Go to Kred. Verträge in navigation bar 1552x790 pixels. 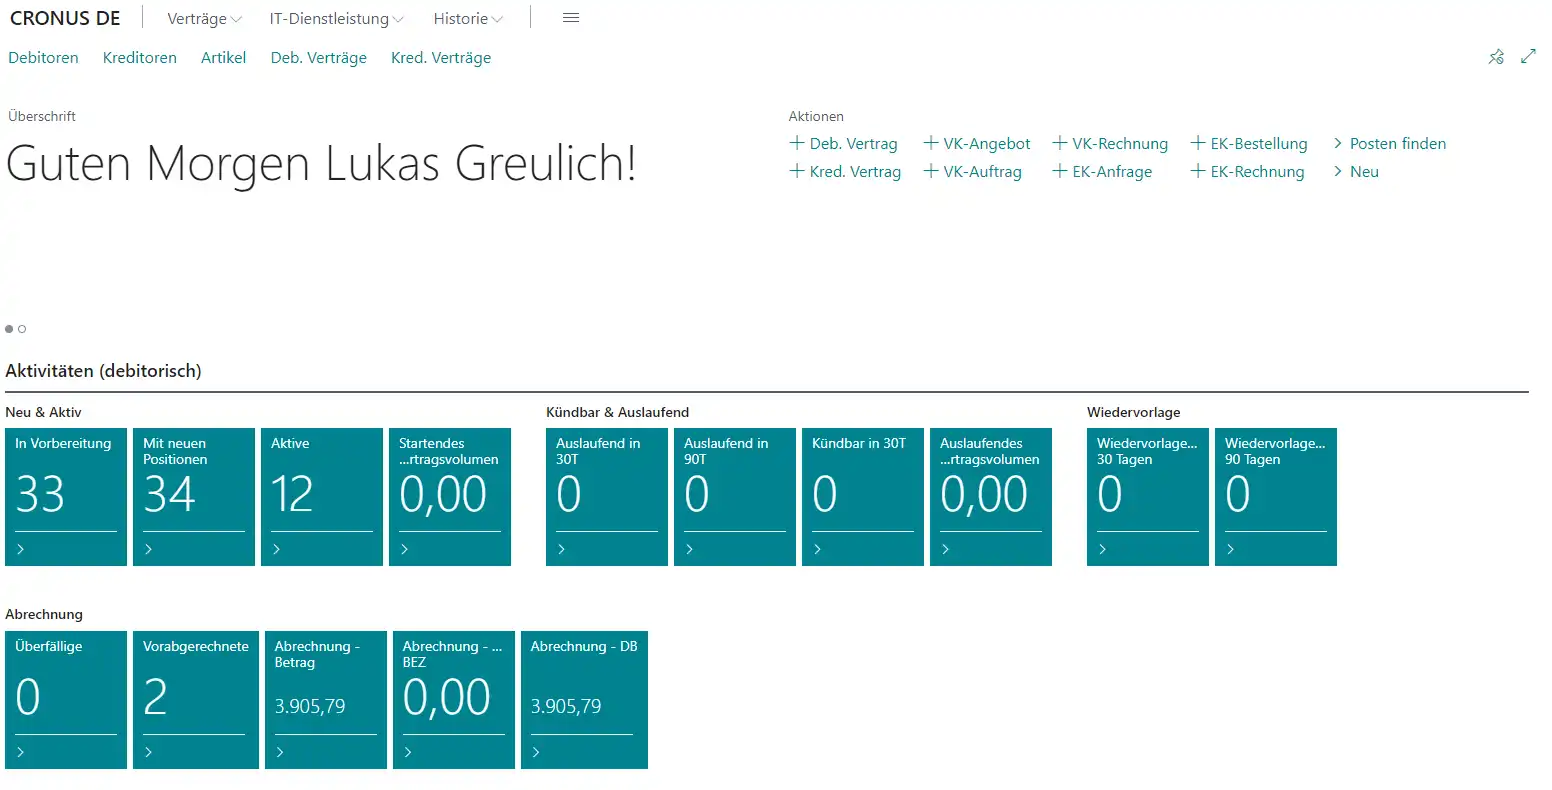pyautogui.click(x=441, y=58)
